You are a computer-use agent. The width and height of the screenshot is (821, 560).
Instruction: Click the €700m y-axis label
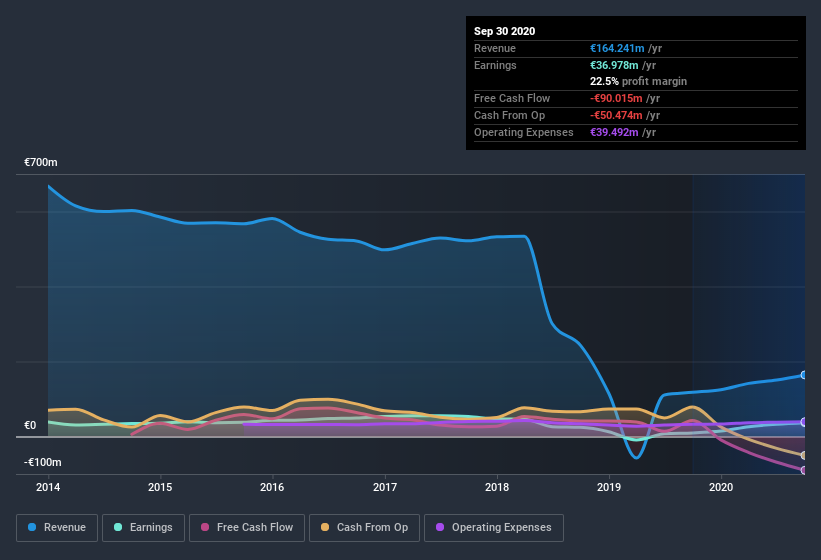click(41, 162)
